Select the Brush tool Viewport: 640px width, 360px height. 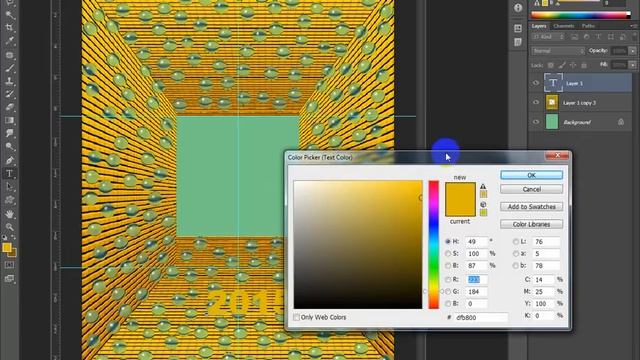(9, 68)
